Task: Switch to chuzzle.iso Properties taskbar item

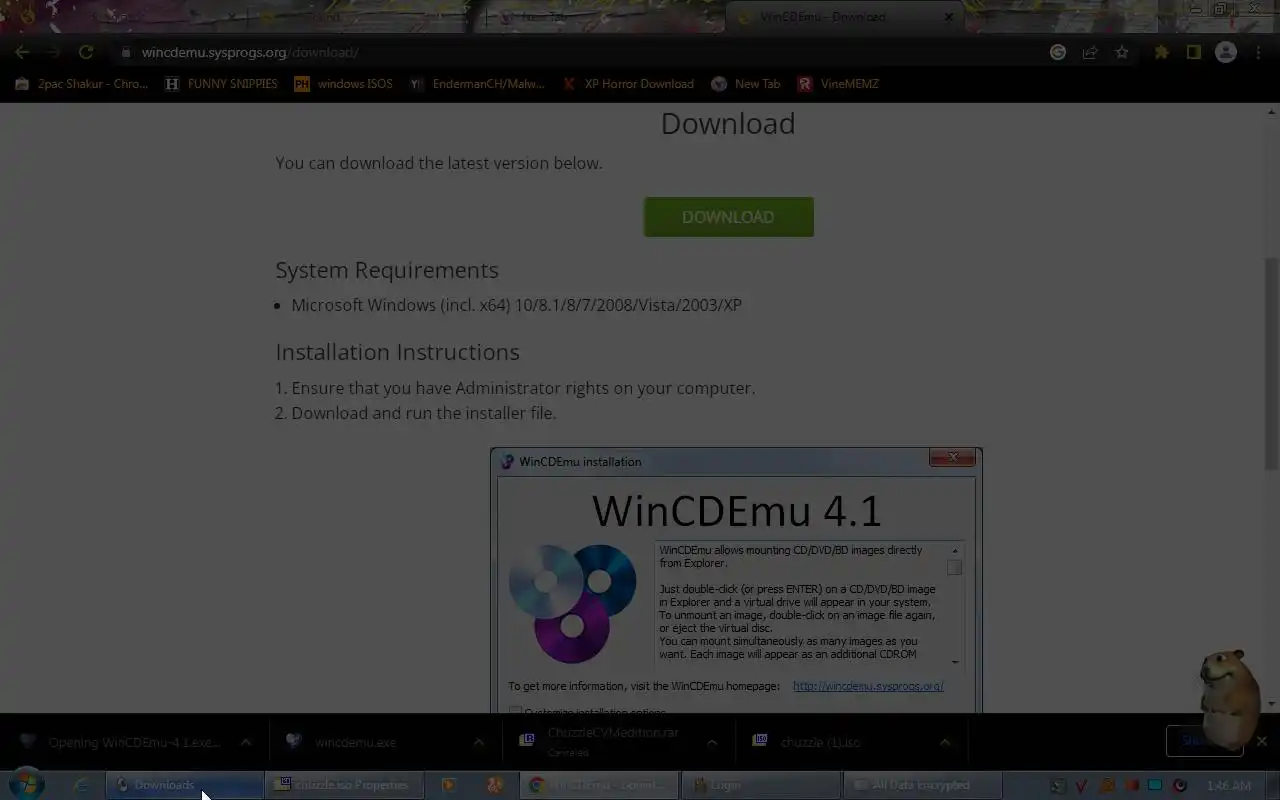Action: [x=343, y=785]
